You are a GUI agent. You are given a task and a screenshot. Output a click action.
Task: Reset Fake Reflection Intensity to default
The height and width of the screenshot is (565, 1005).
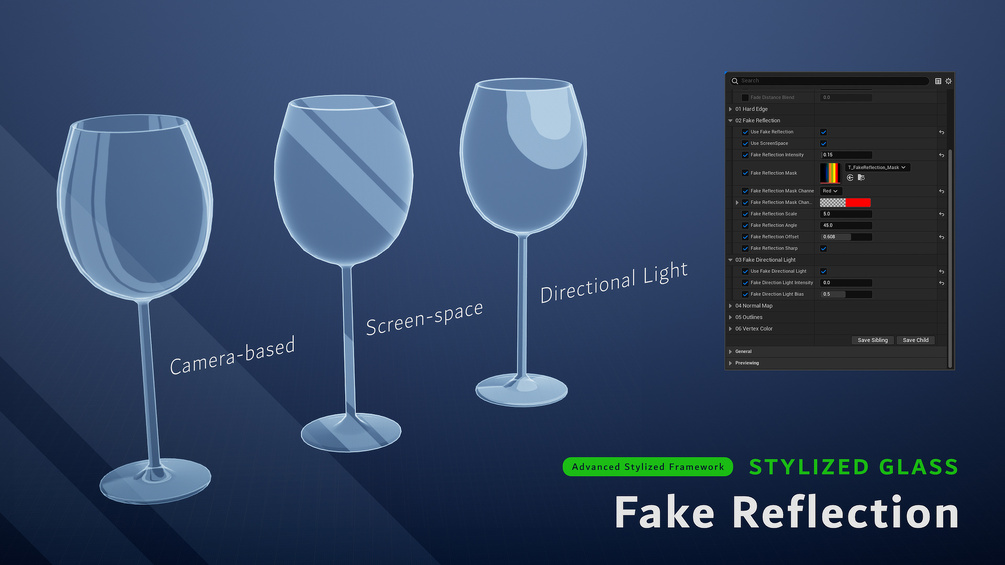(942, 155)
